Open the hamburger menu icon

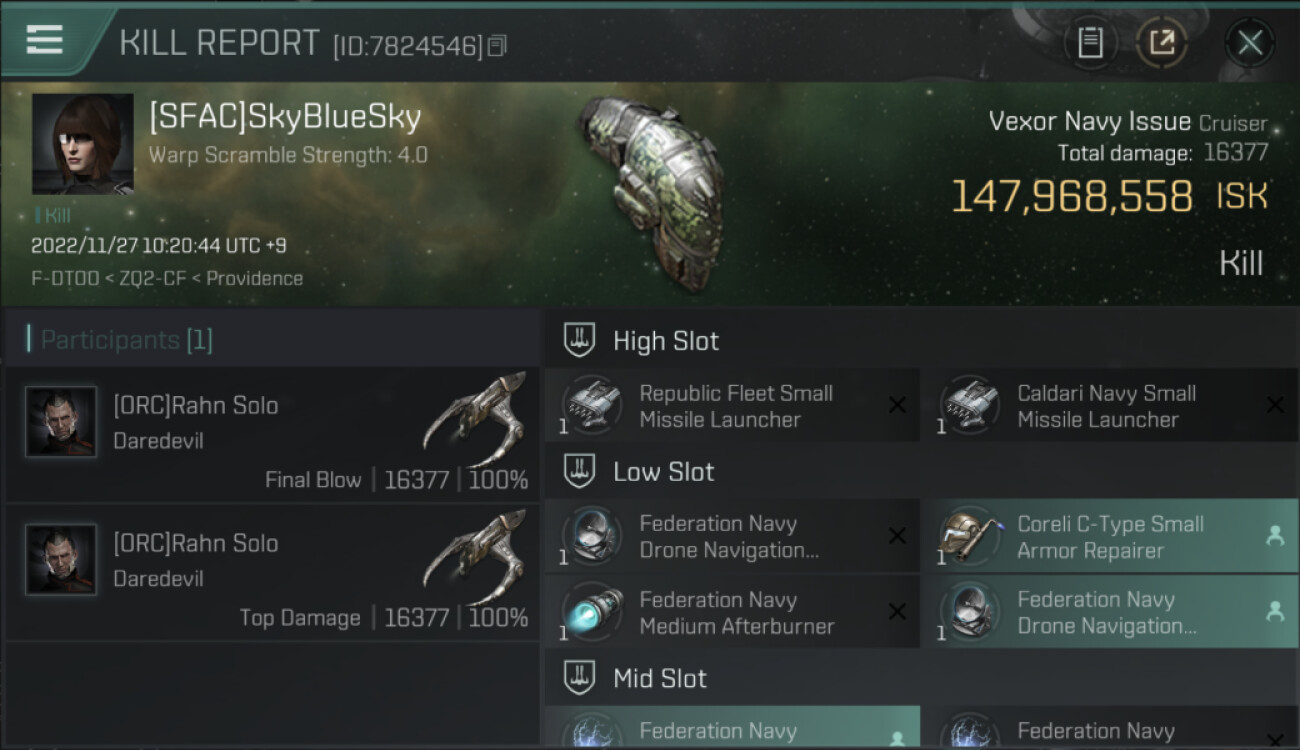coord(44,40)
